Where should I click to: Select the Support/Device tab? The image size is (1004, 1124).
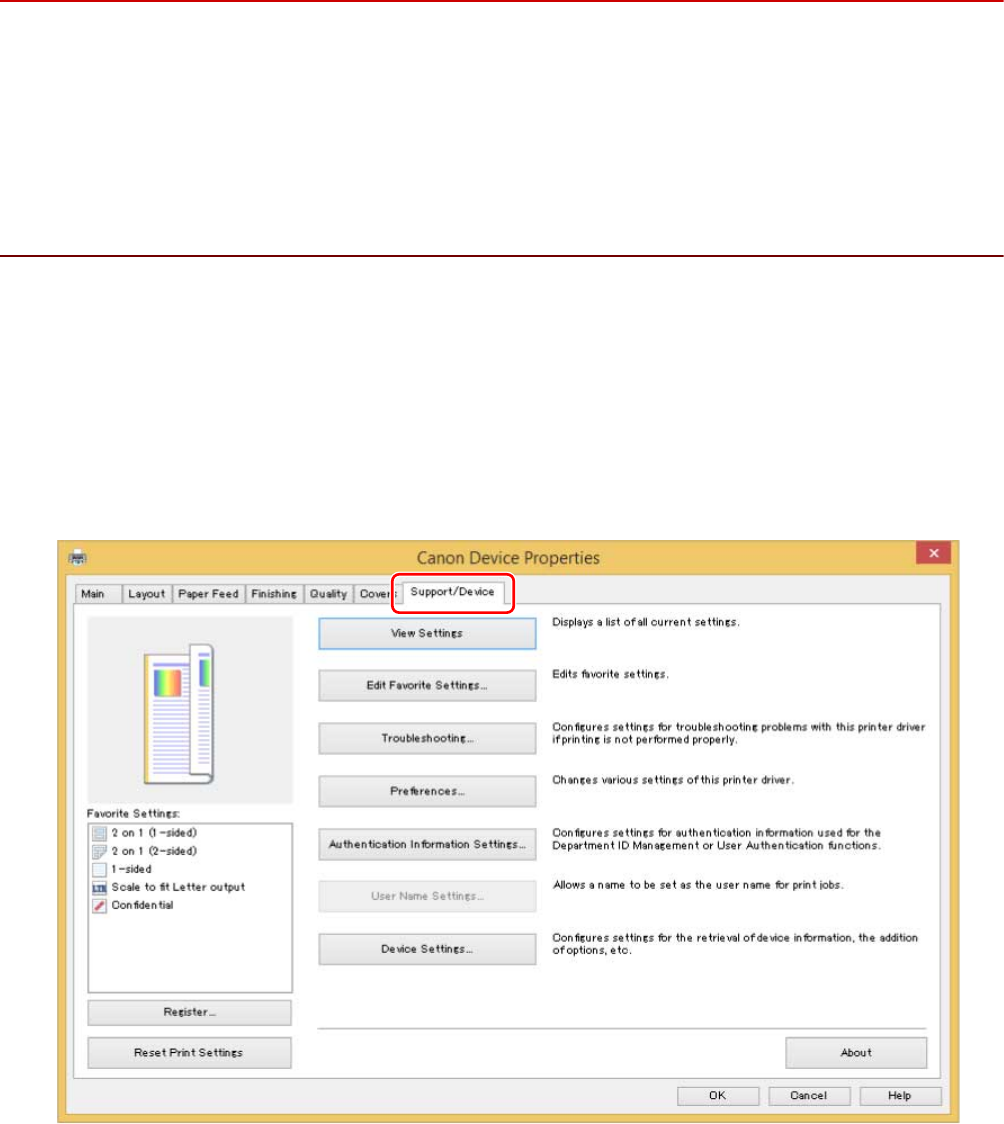coord(452,592)
